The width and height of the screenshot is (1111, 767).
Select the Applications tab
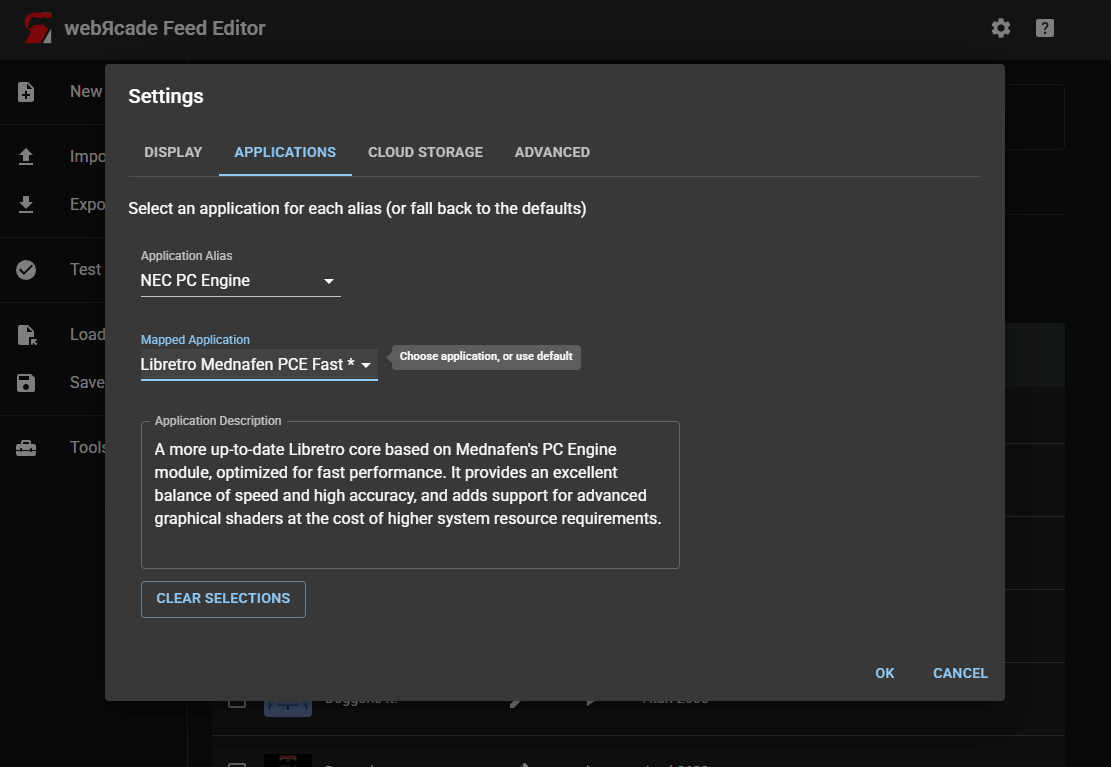coord(285,152)
